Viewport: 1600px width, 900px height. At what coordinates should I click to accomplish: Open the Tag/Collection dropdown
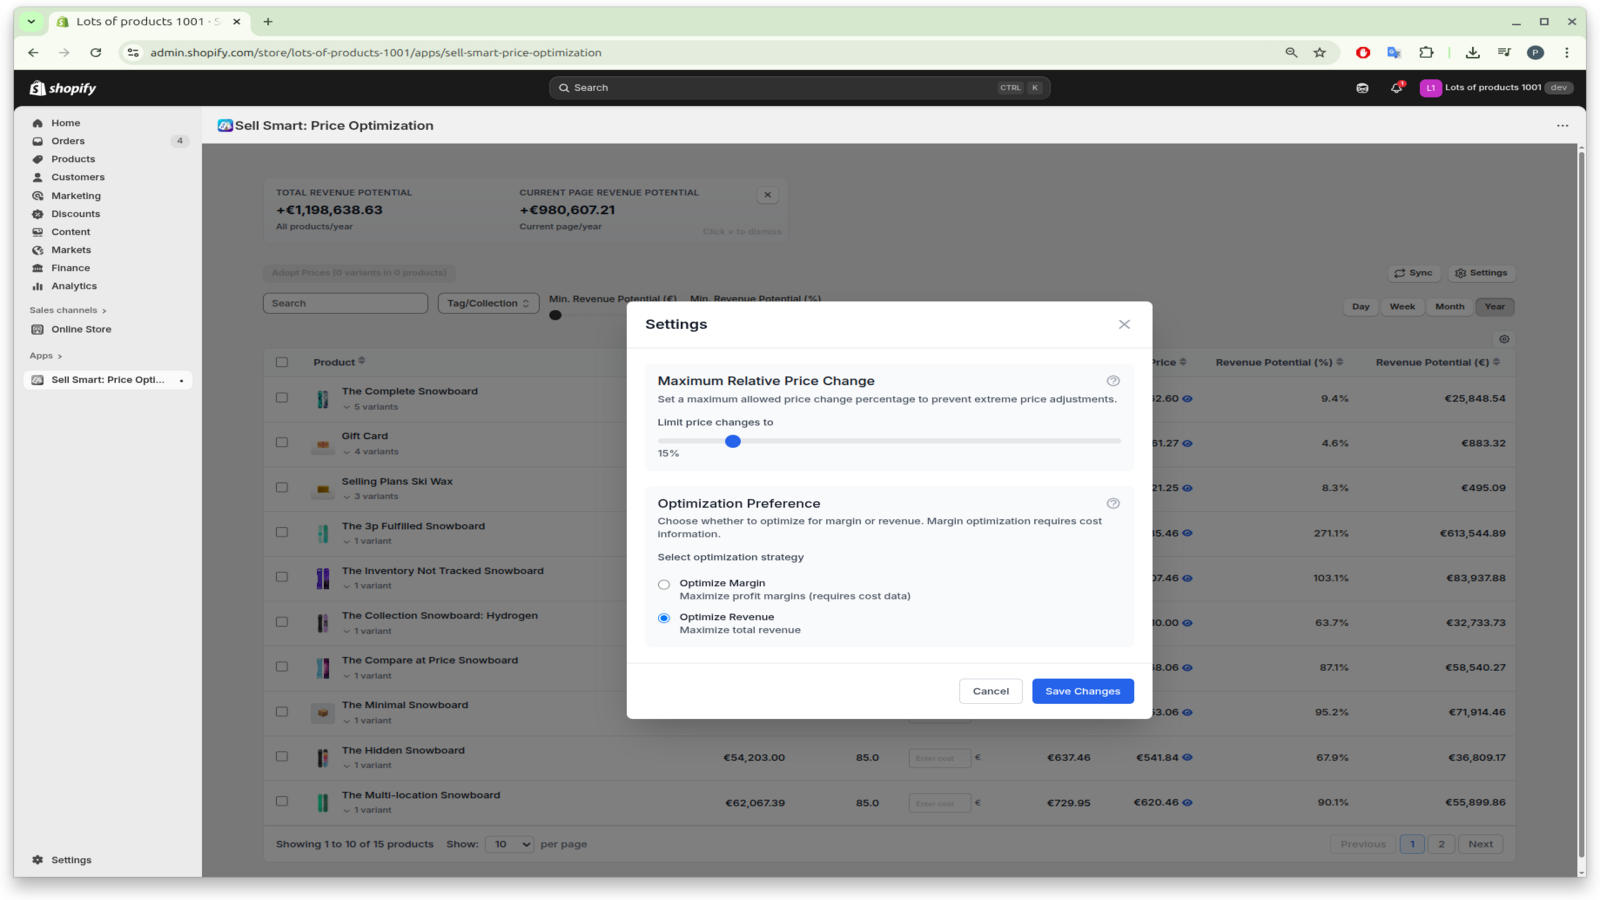pos(488,302)
